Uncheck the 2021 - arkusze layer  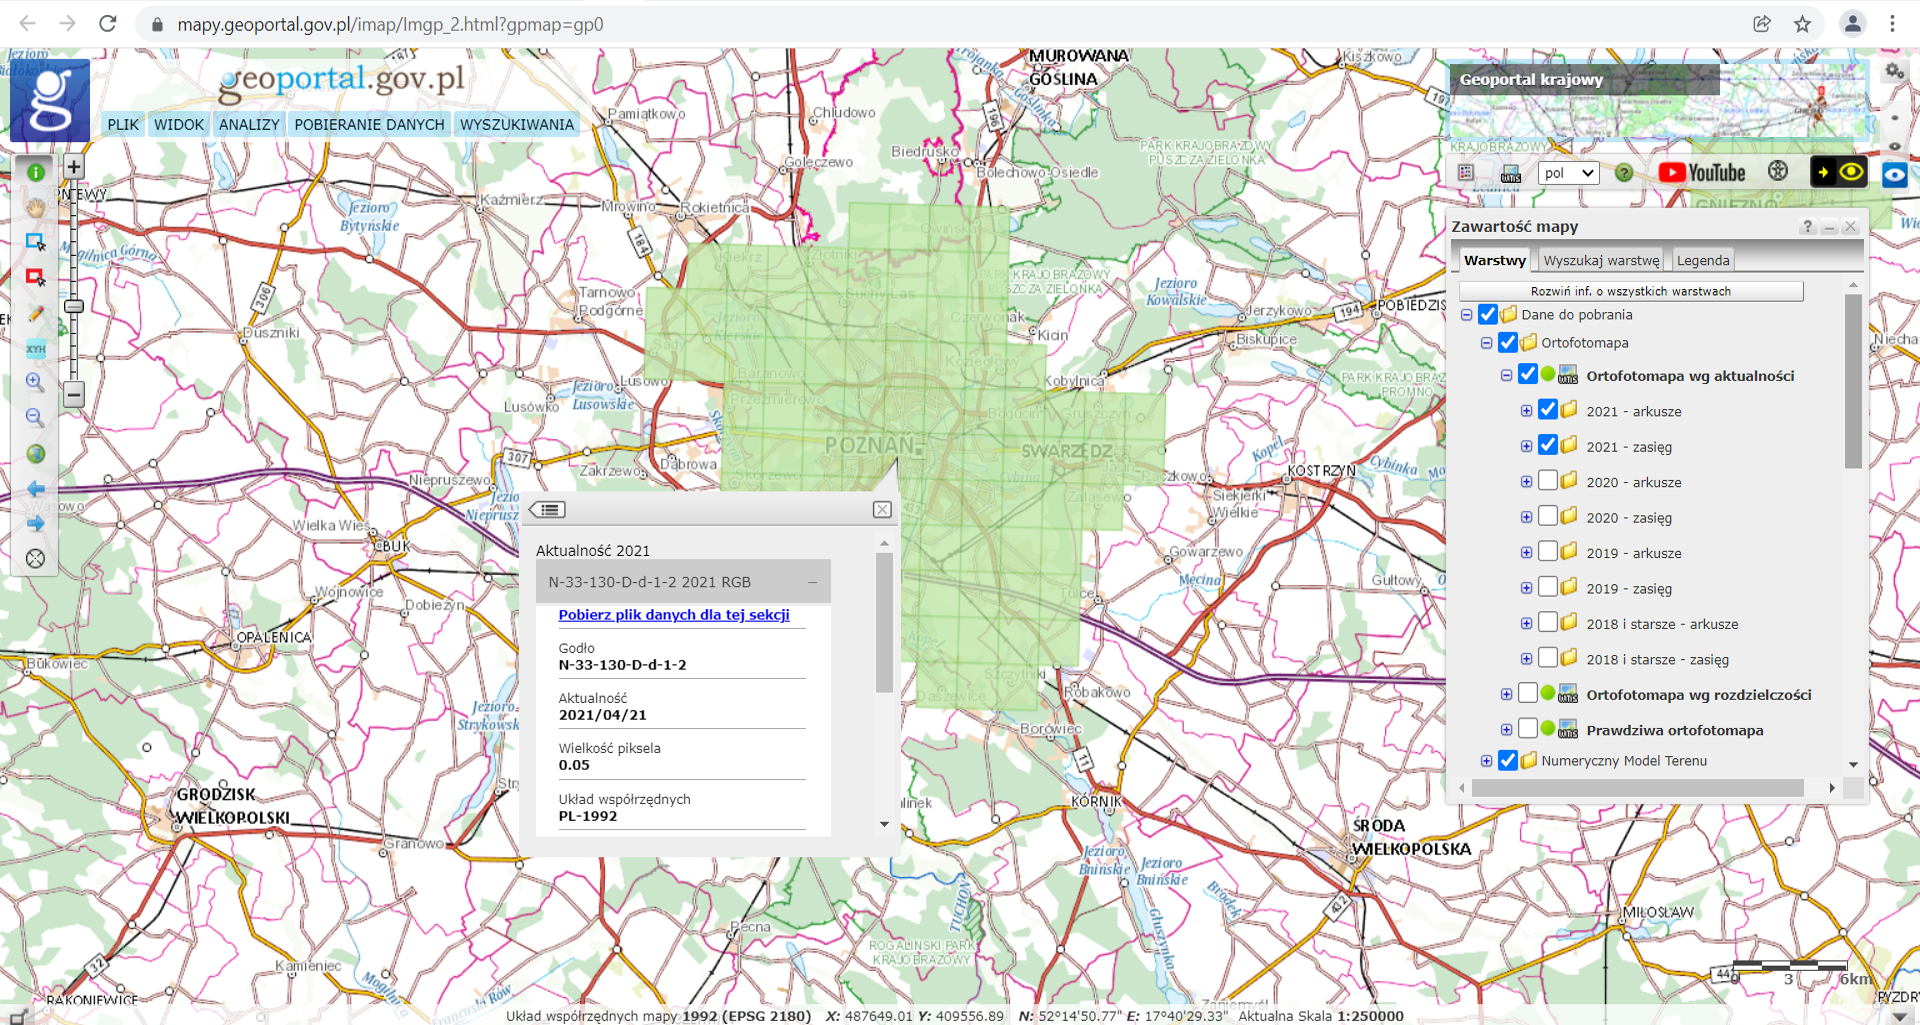coord(1548,410)
